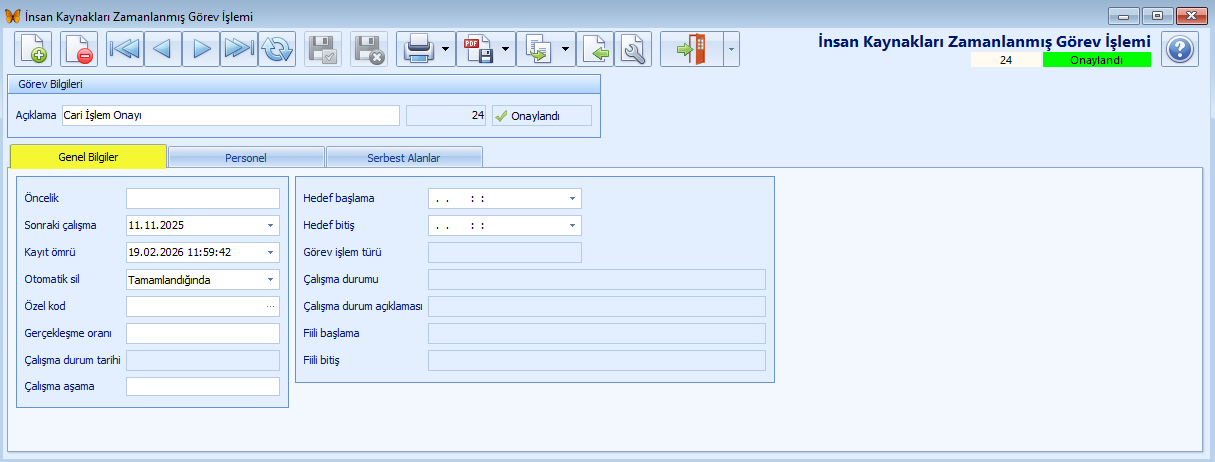Open the Sonraki çalışma date dropdown

(x=270, y=225)
